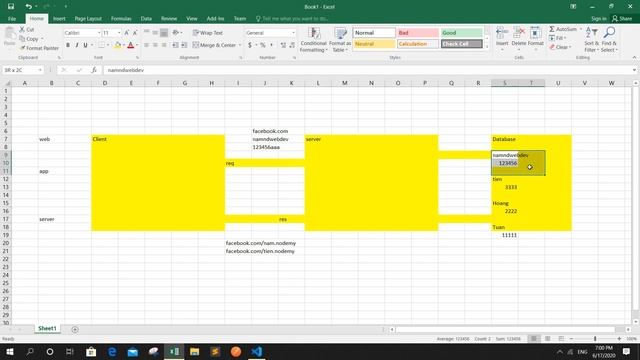Open File Explorer from taskbar
The width and height of the screenshot is (640, 360).
tap(195, 352)
